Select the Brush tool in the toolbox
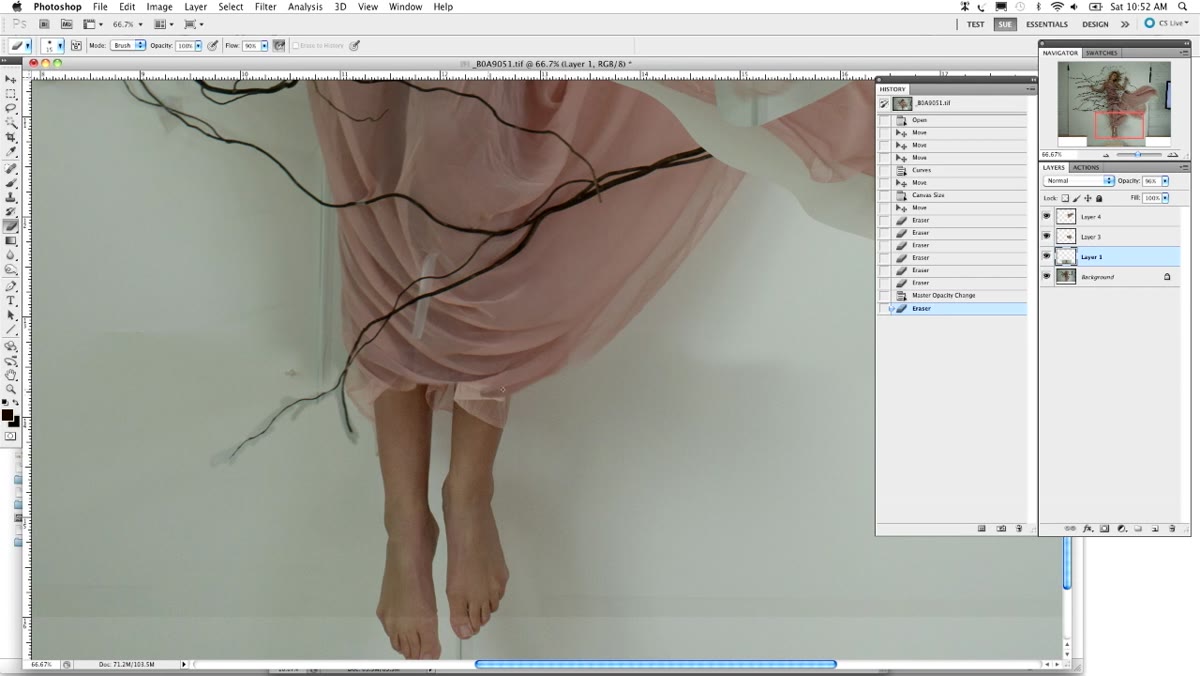The image size is (1200, 676). point(11,183)
